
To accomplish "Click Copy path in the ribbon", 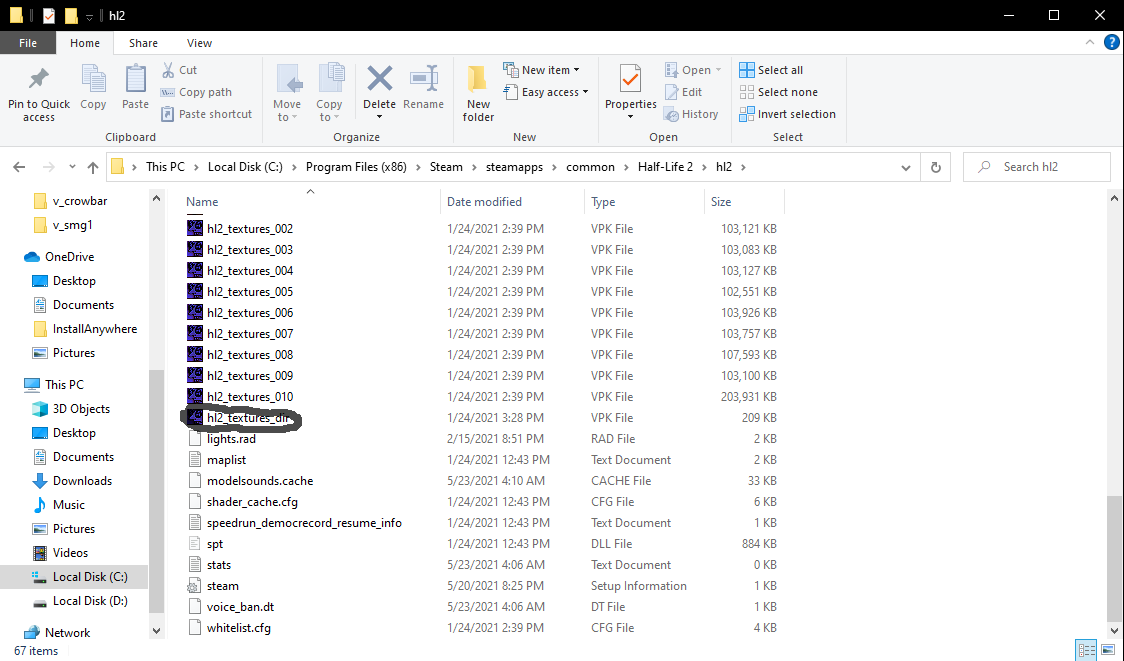I will coord(196,92).
